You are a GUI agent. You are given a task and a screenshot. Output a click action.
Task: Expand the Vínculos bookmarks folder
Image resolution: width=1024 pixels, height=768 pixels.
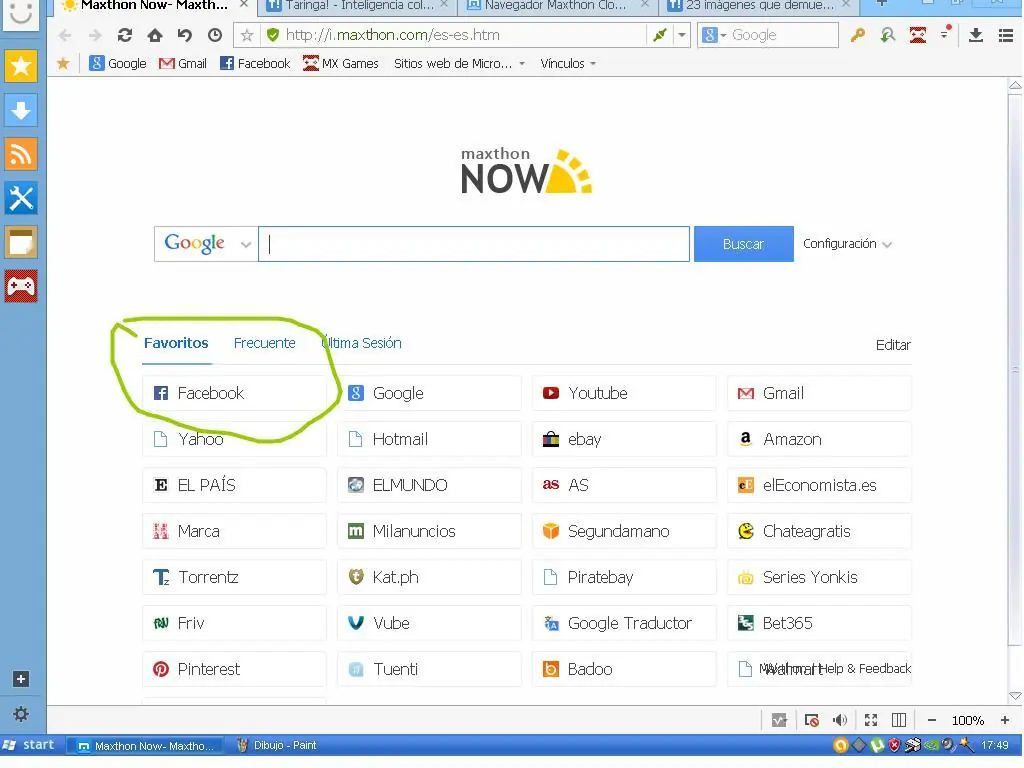[x=568, y=63]
